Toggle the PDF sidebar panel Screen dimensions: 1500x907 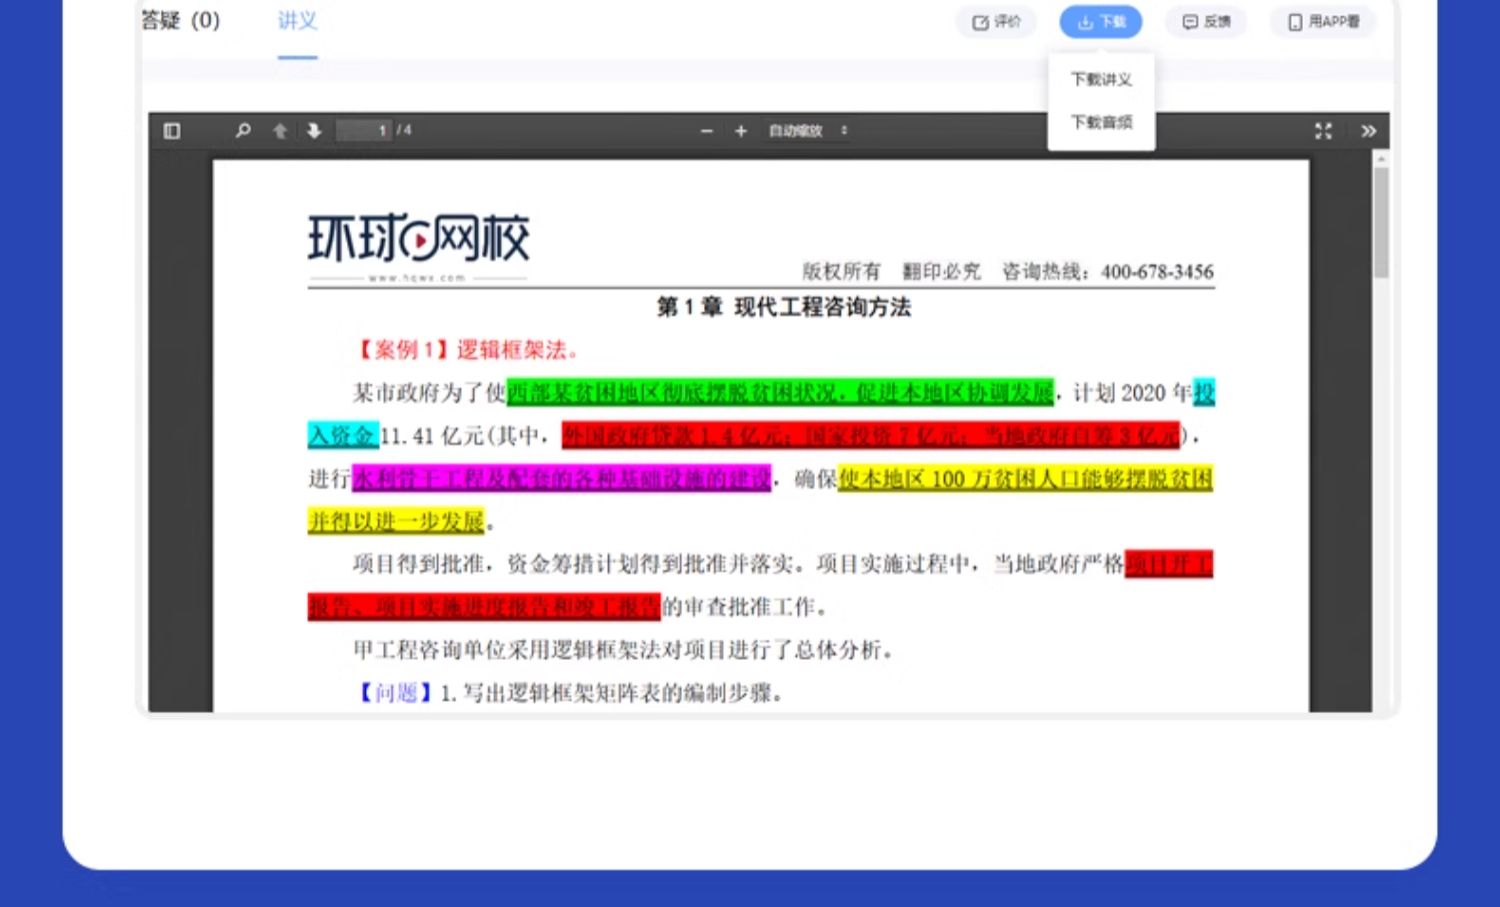point(172,131)
